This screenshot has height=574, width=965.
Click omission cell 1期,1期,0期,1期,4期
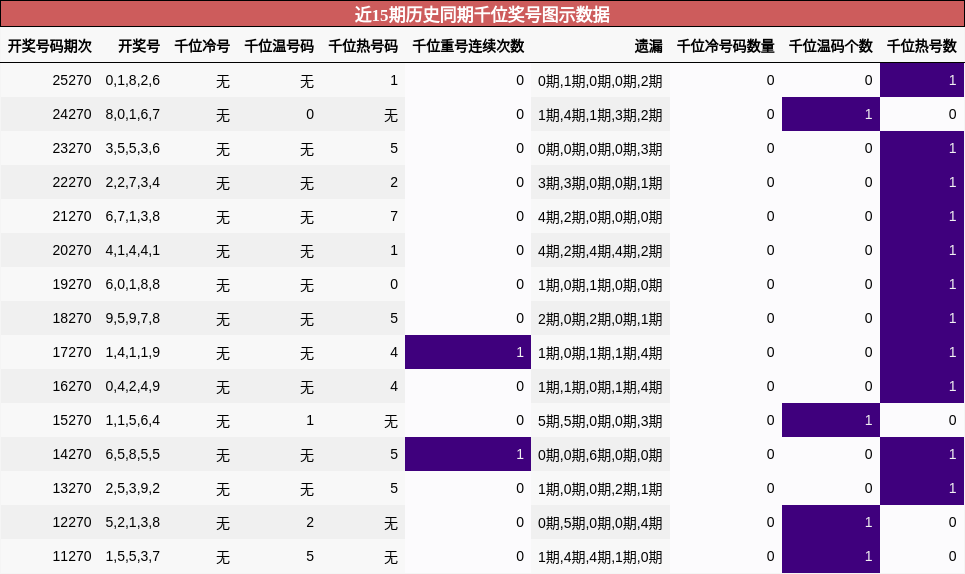click(600, 387)
